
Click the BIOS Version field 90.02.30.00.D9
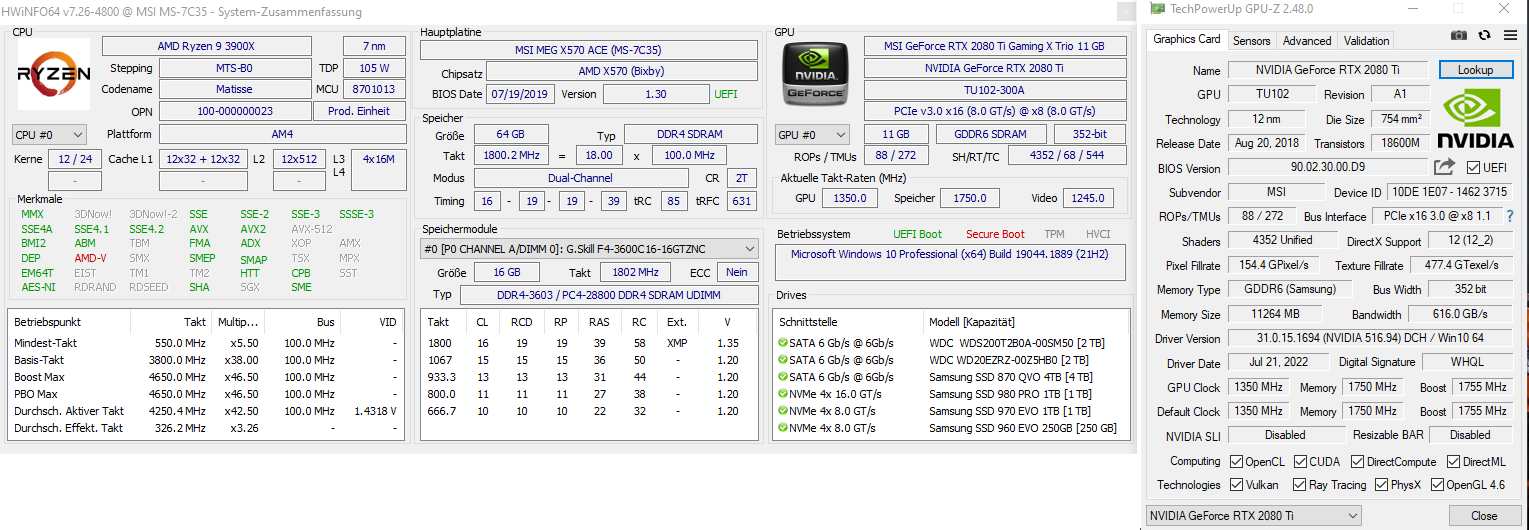pos(1327,168)
